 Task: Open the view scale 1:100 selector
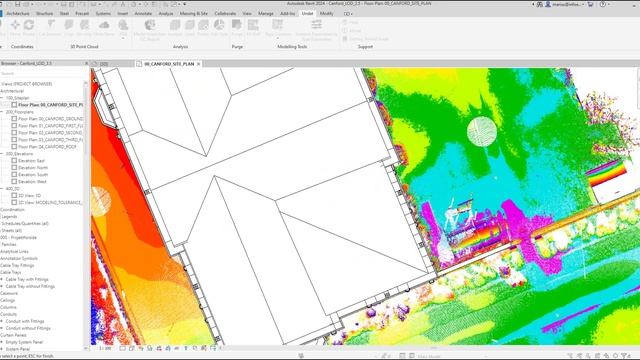point(105,348)
